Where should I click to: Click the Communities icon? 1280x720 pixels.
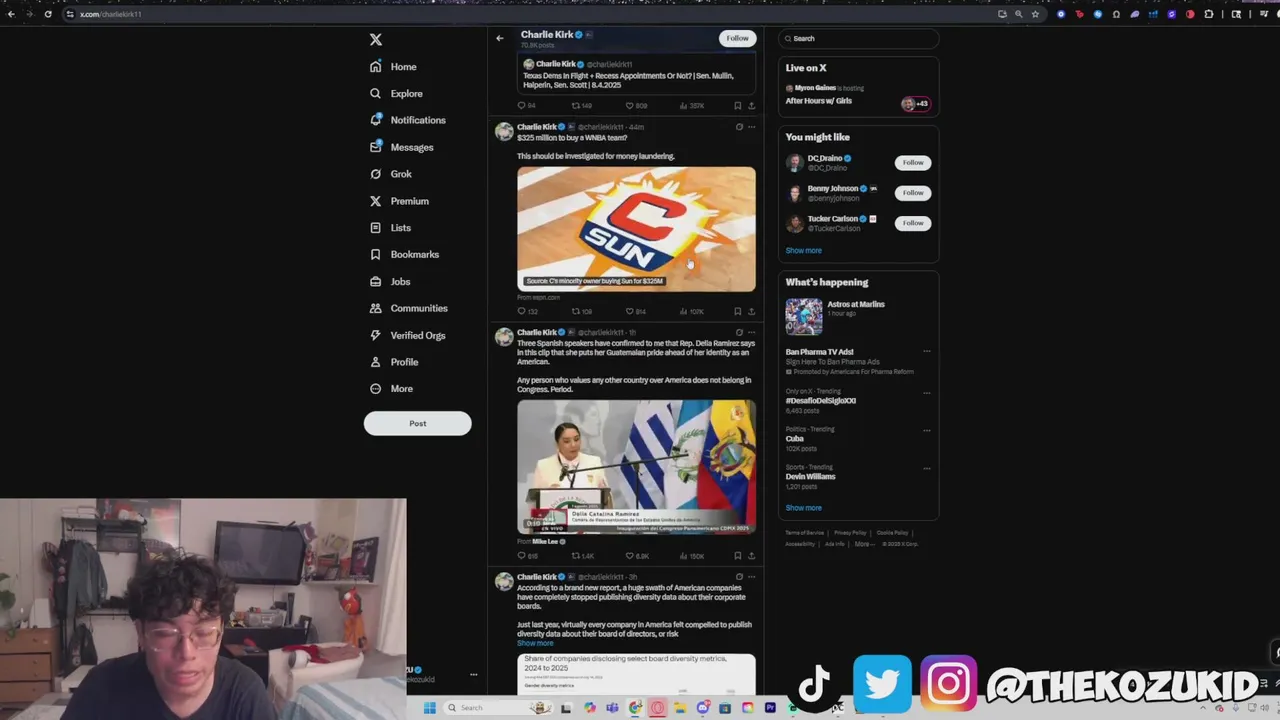(x=376, y=308)
